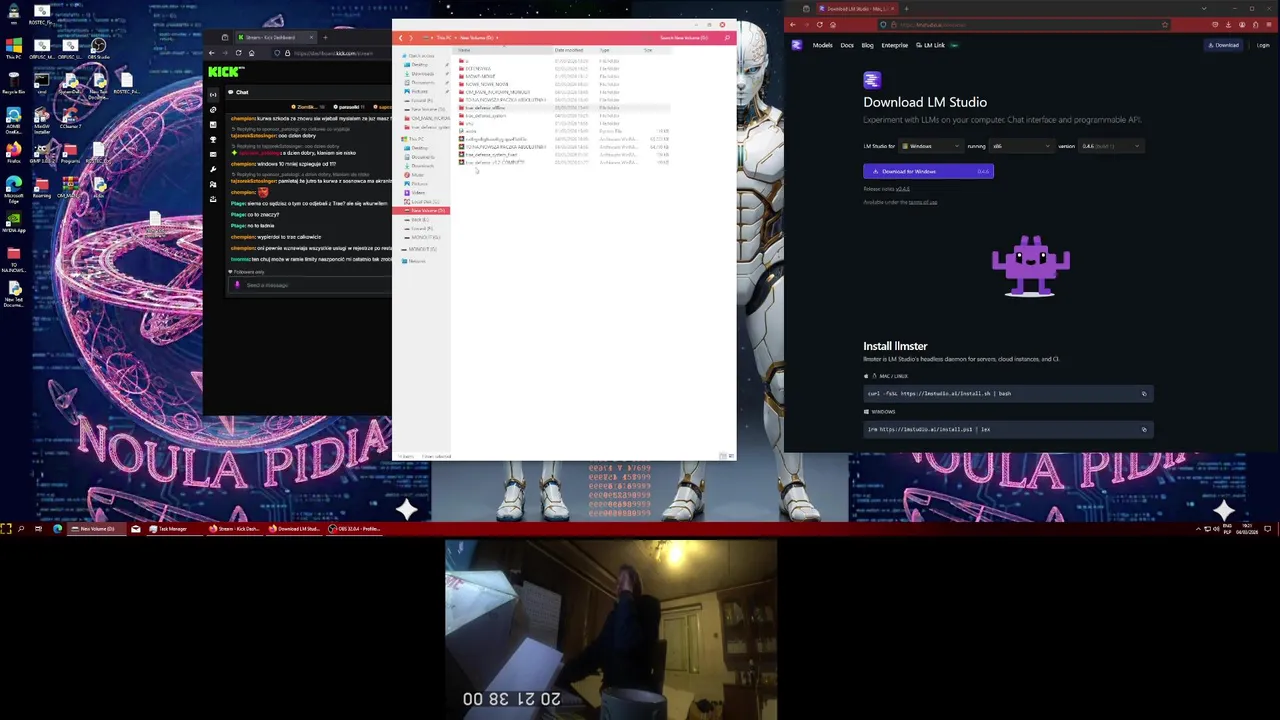Open the 0.4.6 version dropdown
The height and width of the screenshot is (720, 1280).
pos(1110,146)
